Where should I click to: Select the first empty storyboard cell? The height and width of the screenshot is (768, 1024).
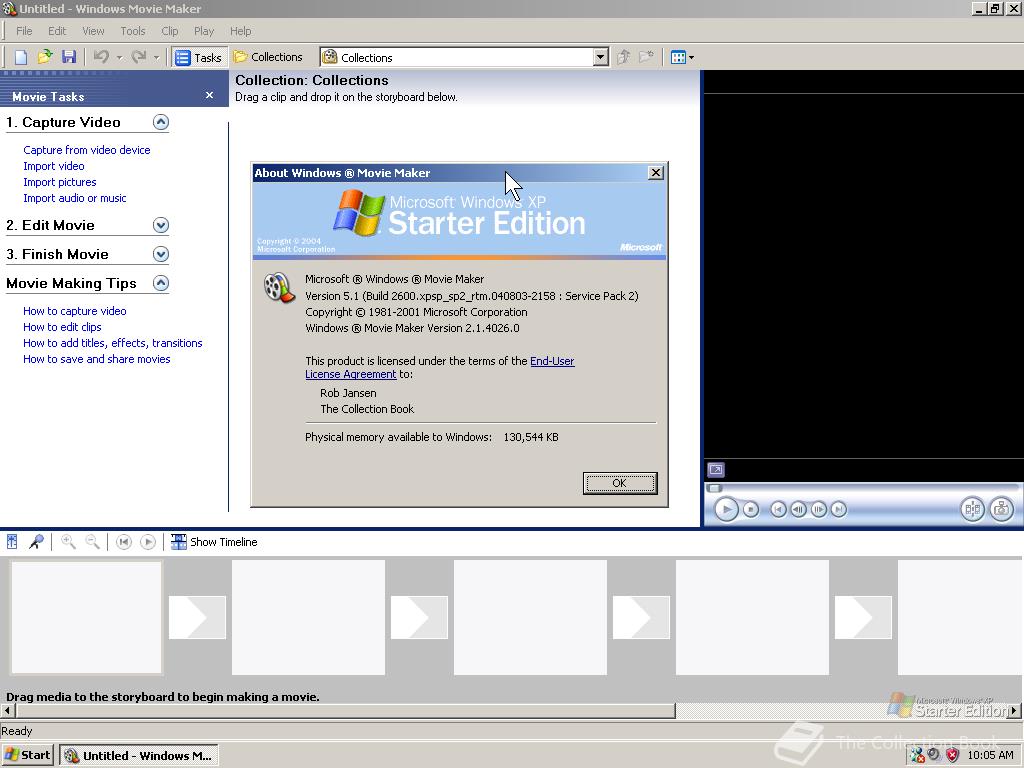[86, 617]
